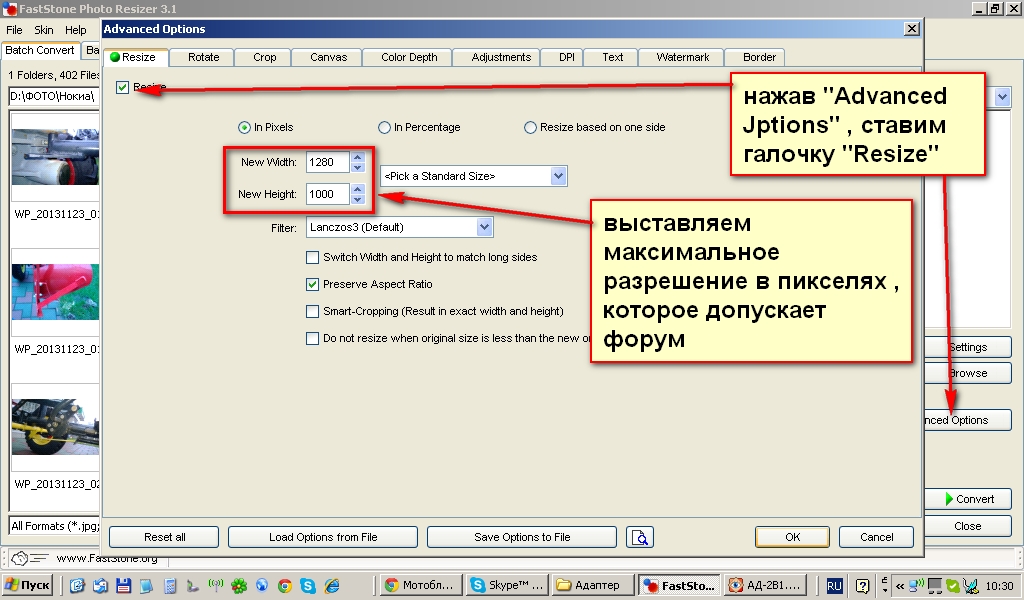
Task: Click Close button in main window
Action: [968, 526]
